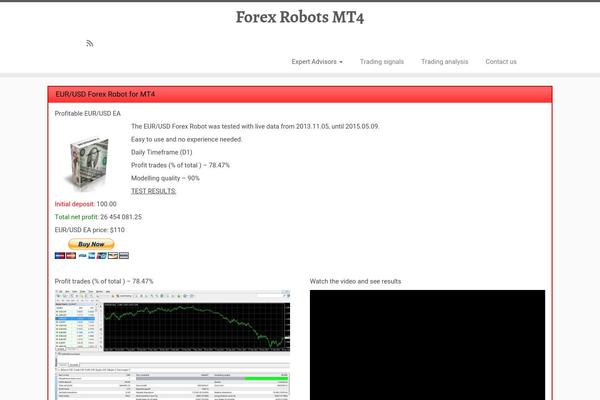Select 'Total net profit' value line
Screen dimensions: 600x400
98,217
